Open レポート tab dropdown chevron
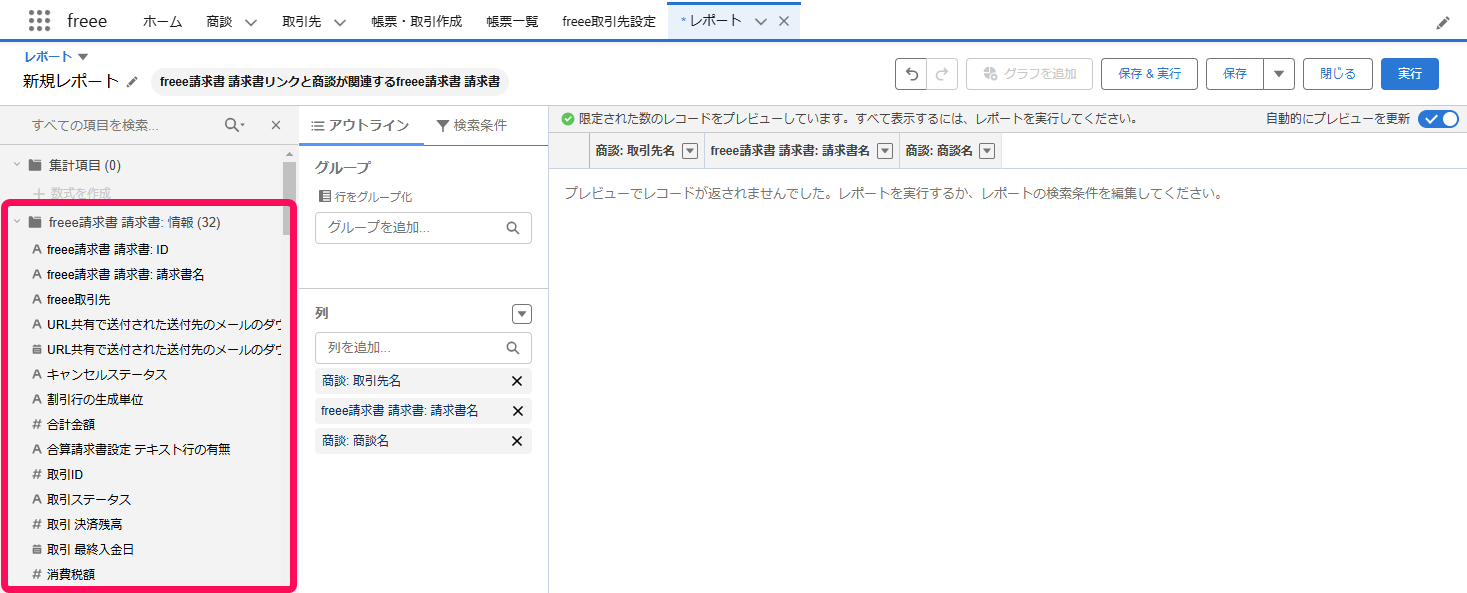 [x=761, y=22]
